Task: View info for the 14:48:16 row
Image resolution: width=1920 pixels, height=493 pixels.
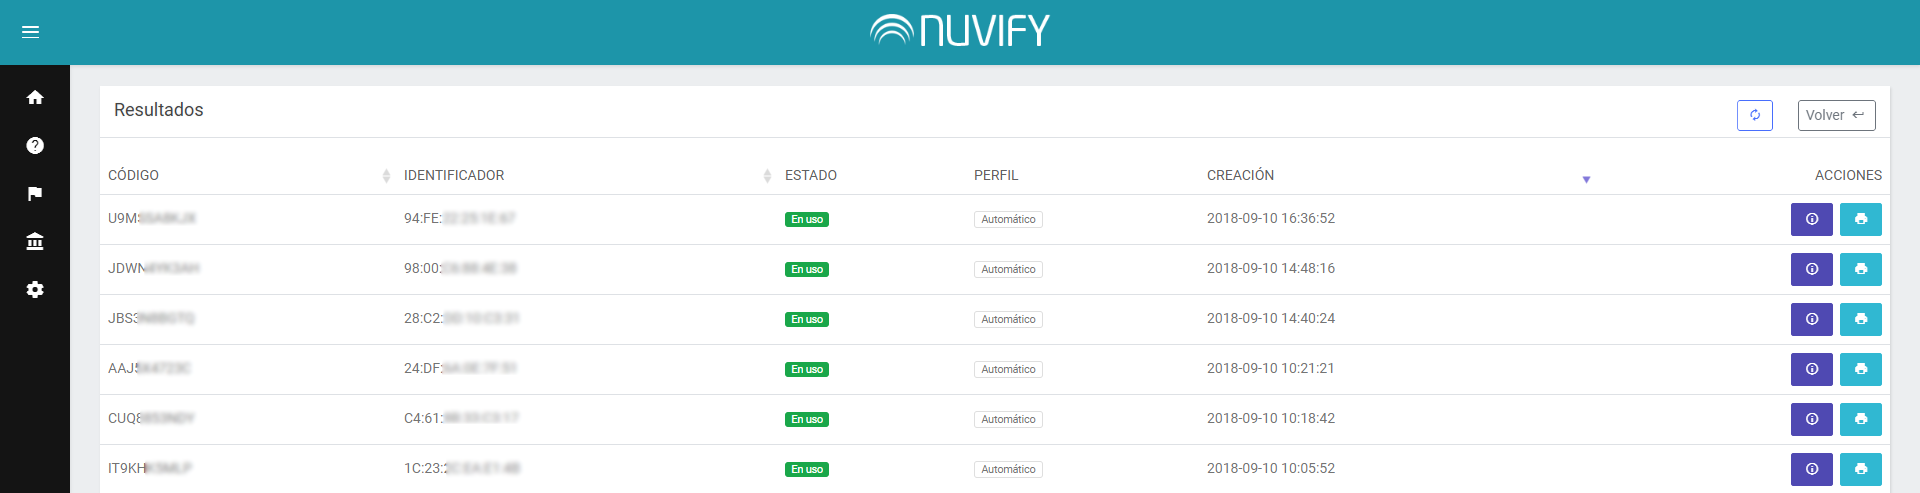Action: 1812,269
